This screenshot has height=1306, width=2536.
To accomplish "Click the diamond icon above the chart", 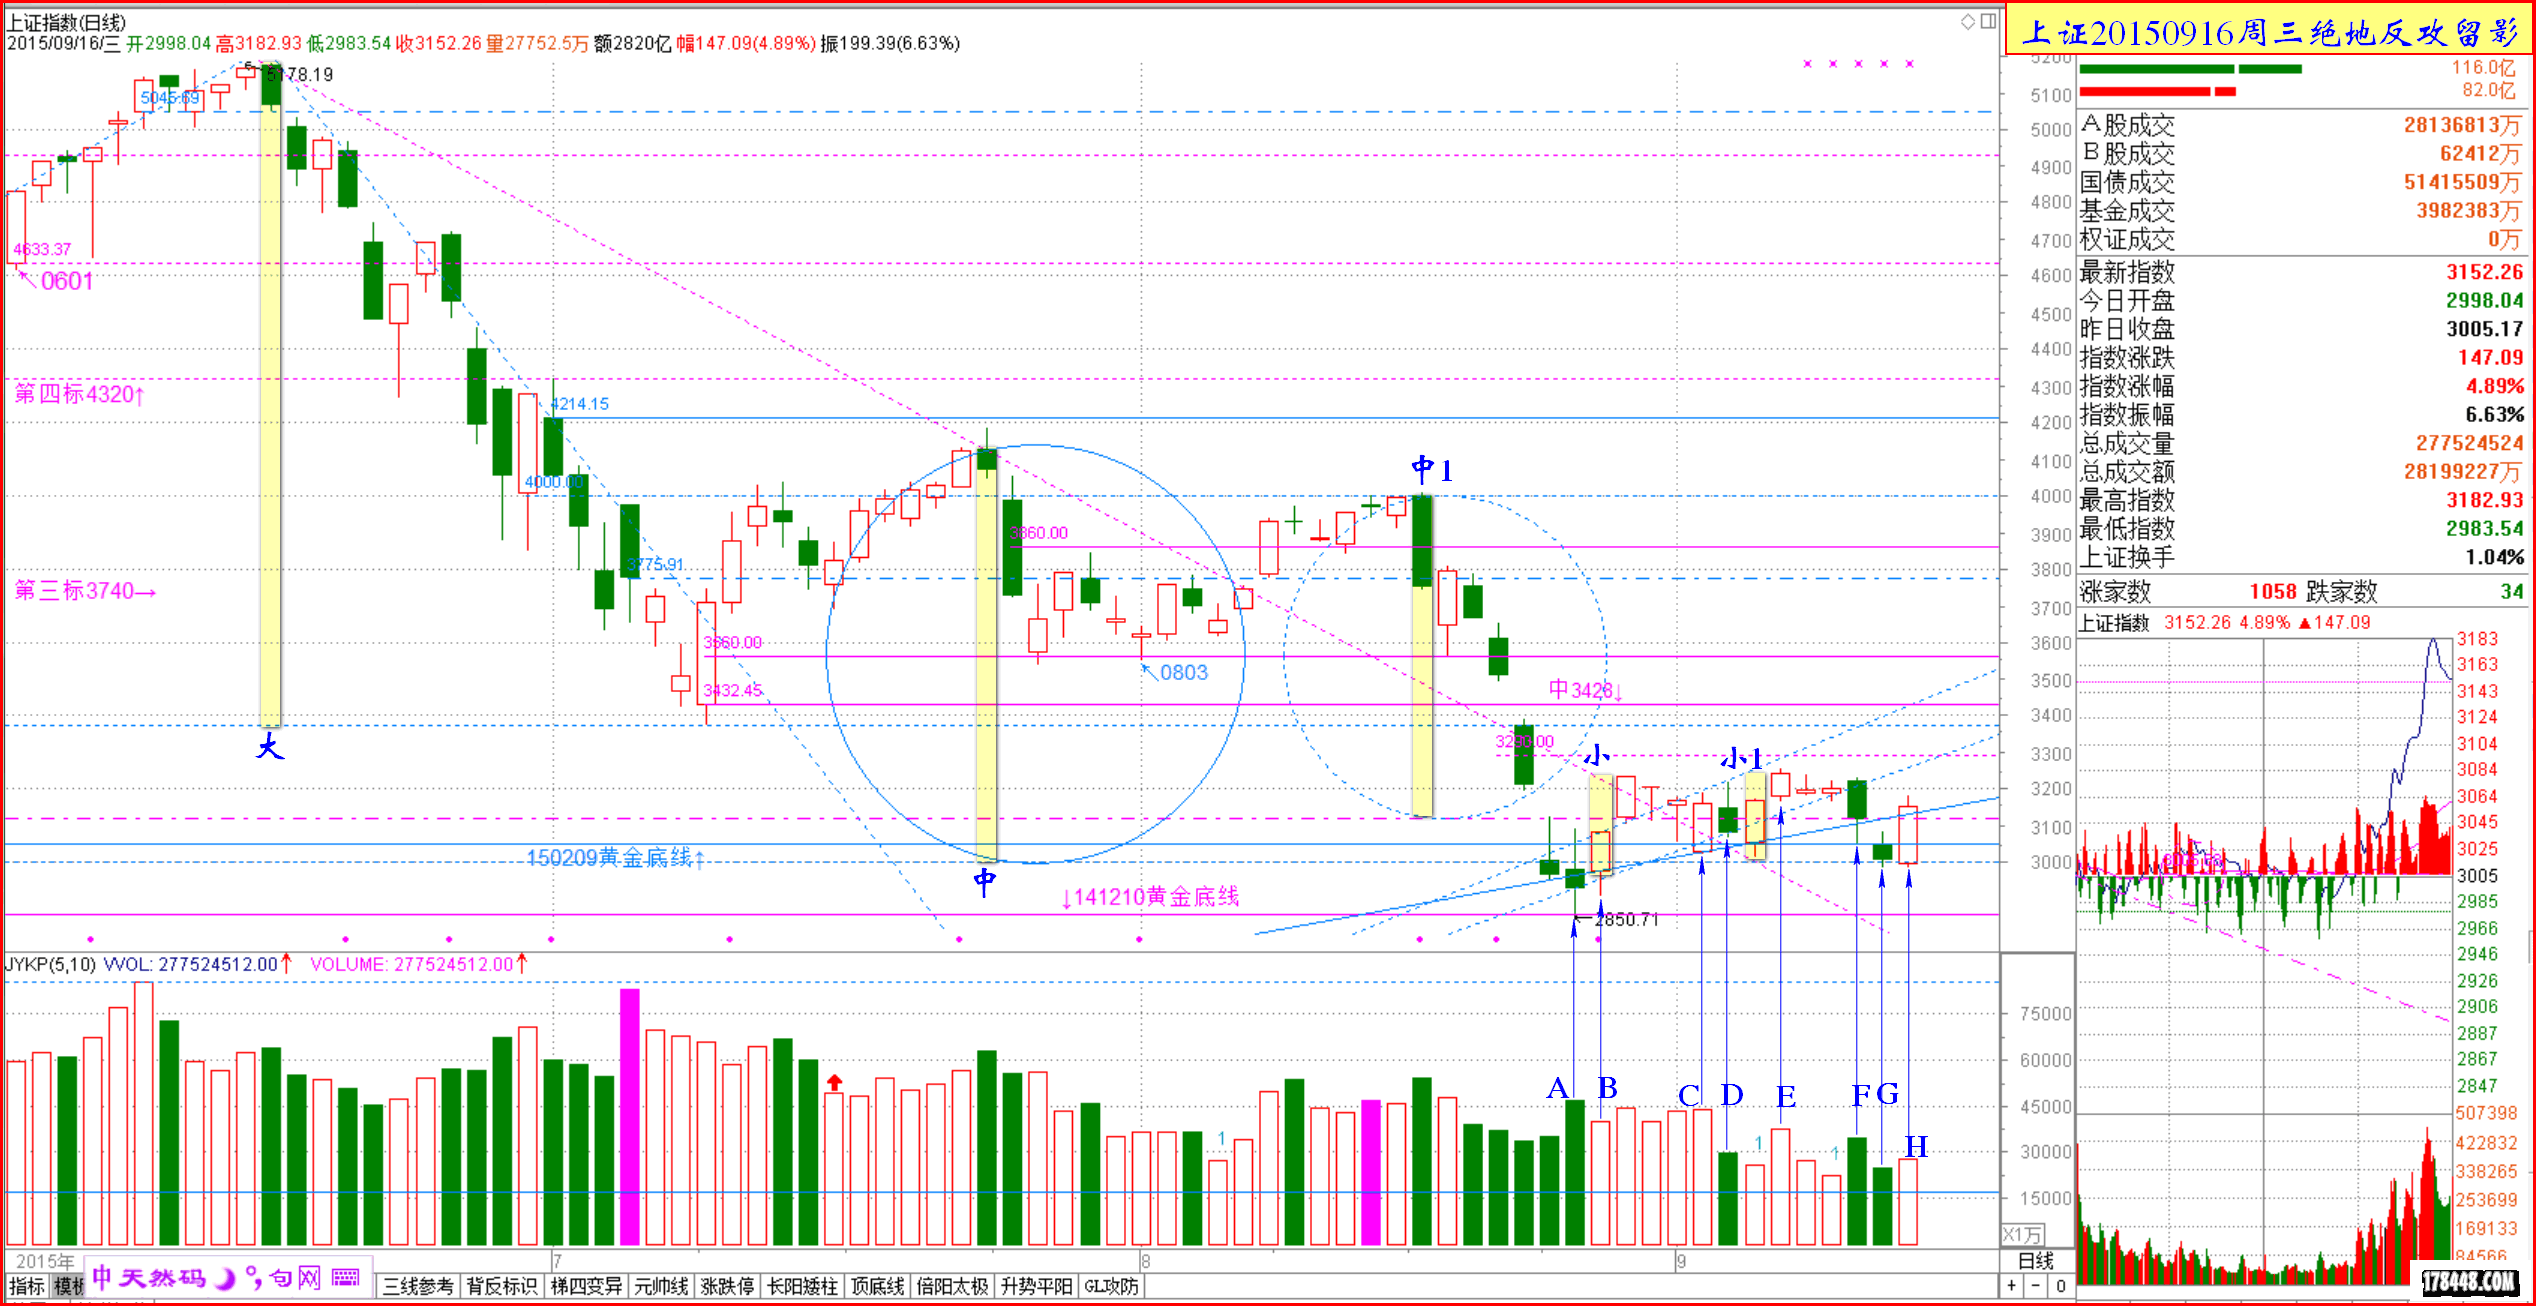I will (1967, 21).
